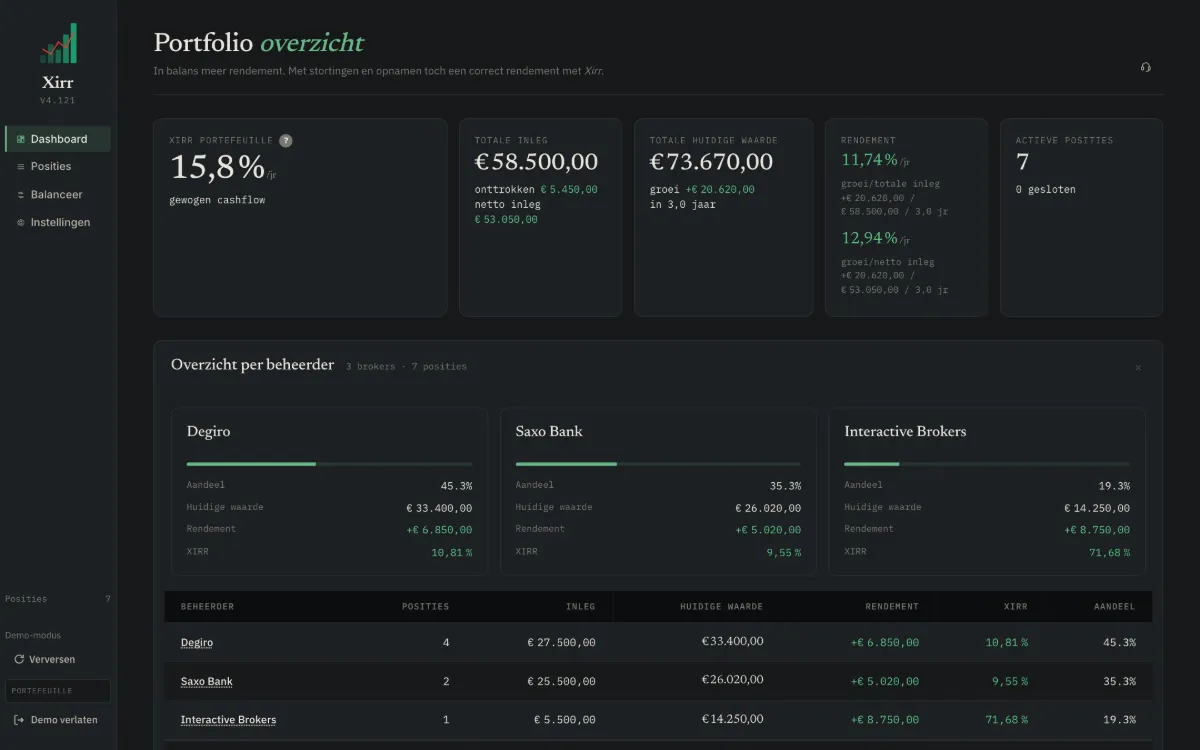Click the Saxo Bank share progress bar
1200x750 pixels.
[658, 464]
